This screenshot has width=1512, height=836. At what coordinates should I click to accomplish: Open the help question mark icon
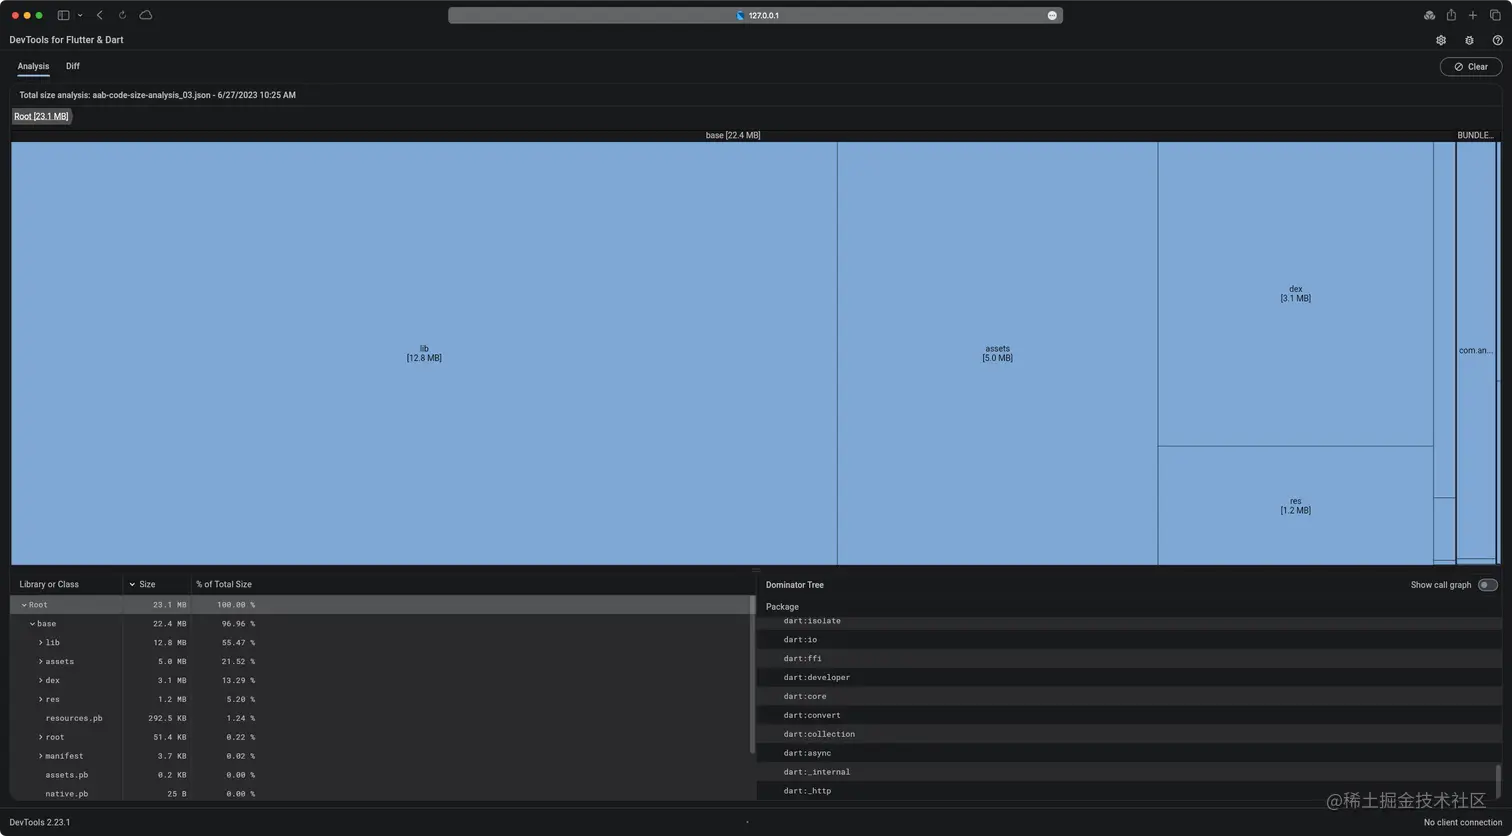pos(1497,40)
